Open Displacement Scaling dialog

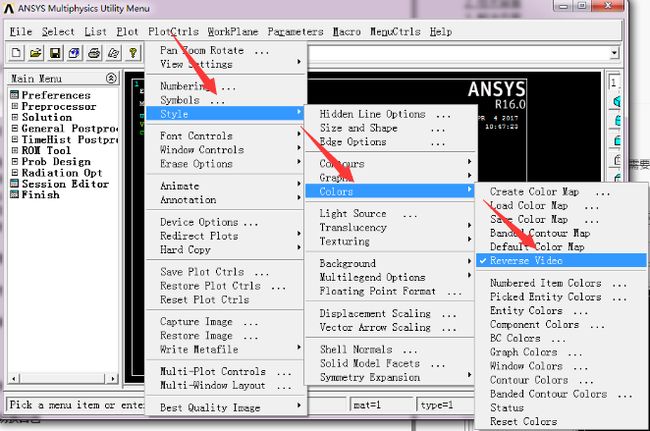pos(390,313)
